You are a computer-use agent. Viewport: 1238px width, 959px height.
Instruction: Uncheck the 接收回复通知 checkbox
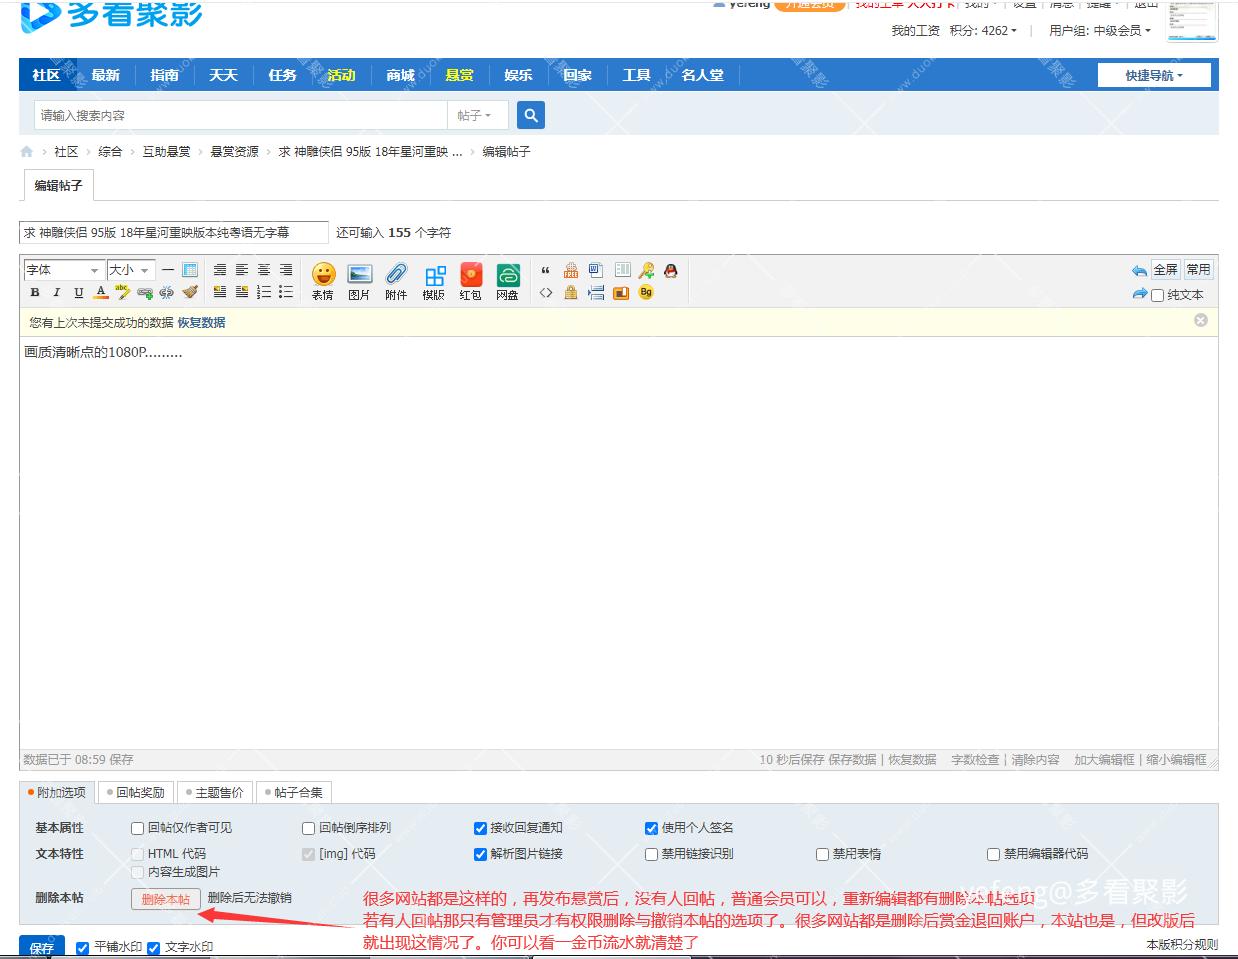pos(480,828)
